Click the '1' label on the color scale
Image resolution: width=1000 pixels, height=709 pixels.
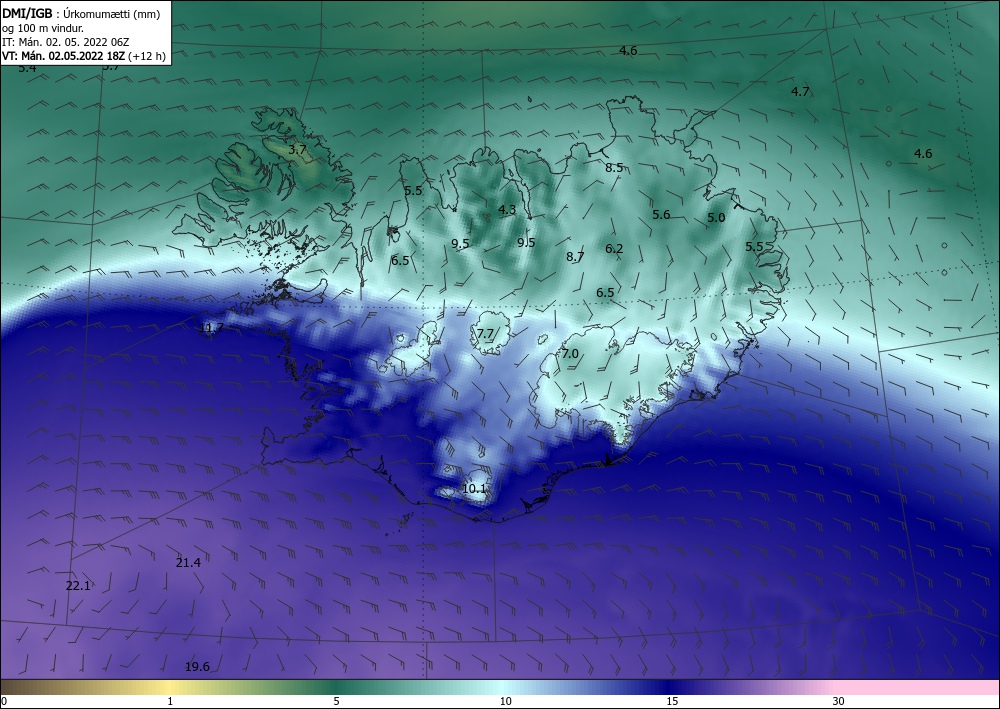[170, 702]
